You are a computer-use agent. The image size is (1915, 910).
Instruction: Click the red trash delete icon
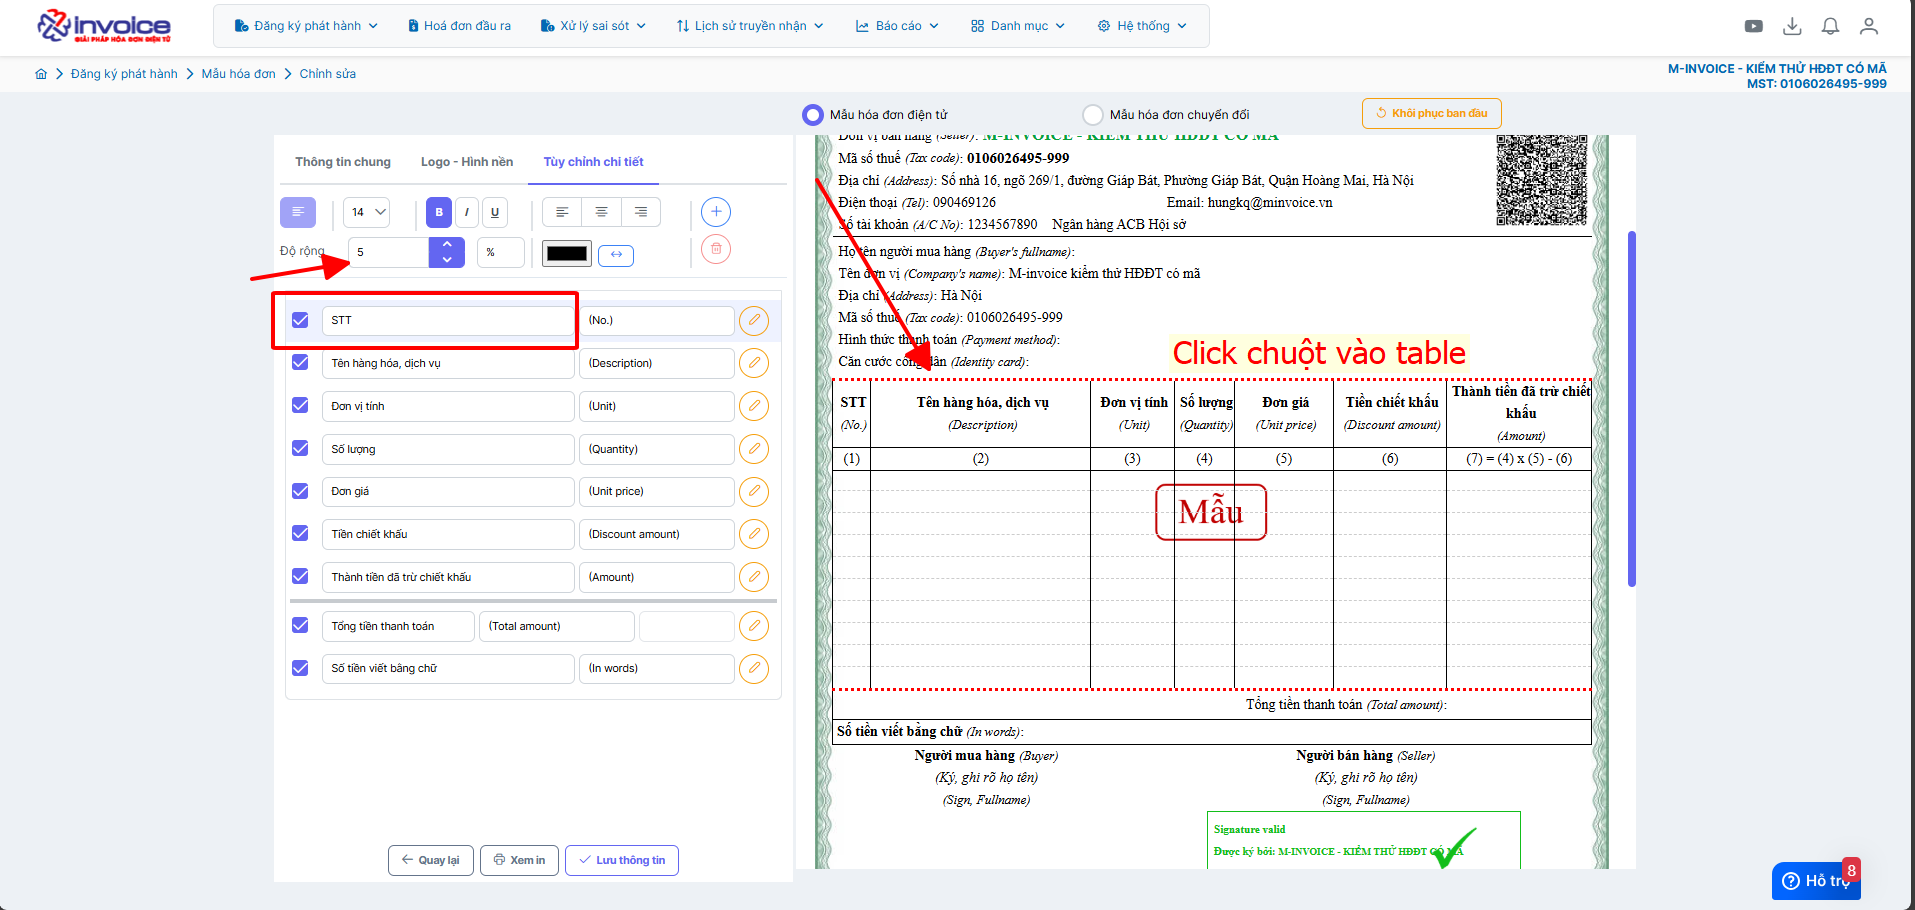click(x=716, y=249)
